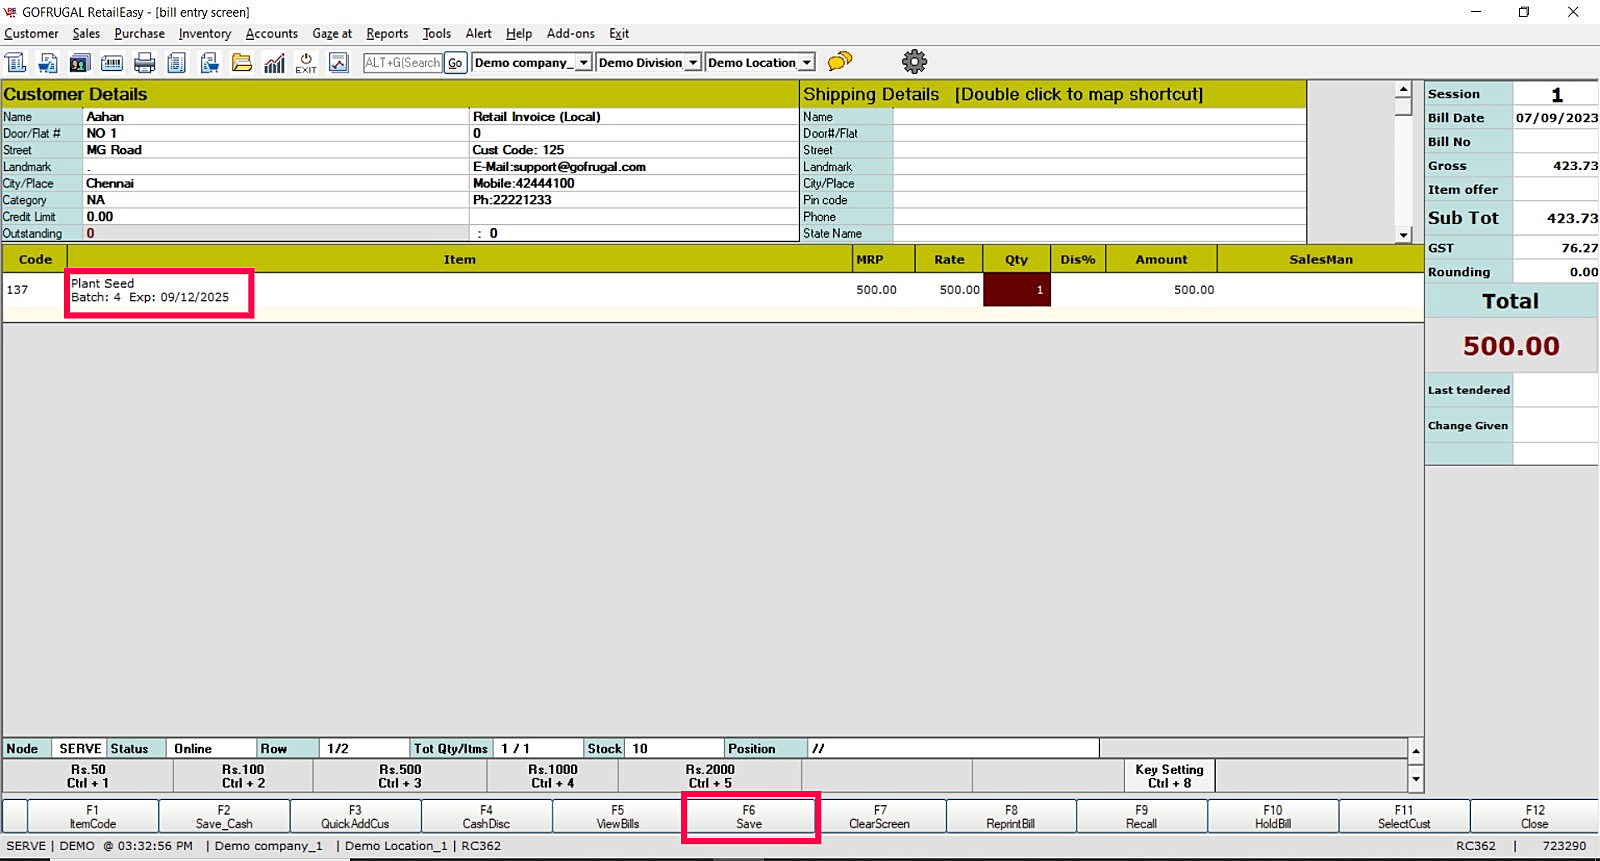The height and width of the screenshot is (861, 1600).
Task: Open the yellow chat bubbles icon
Action: 840,62
